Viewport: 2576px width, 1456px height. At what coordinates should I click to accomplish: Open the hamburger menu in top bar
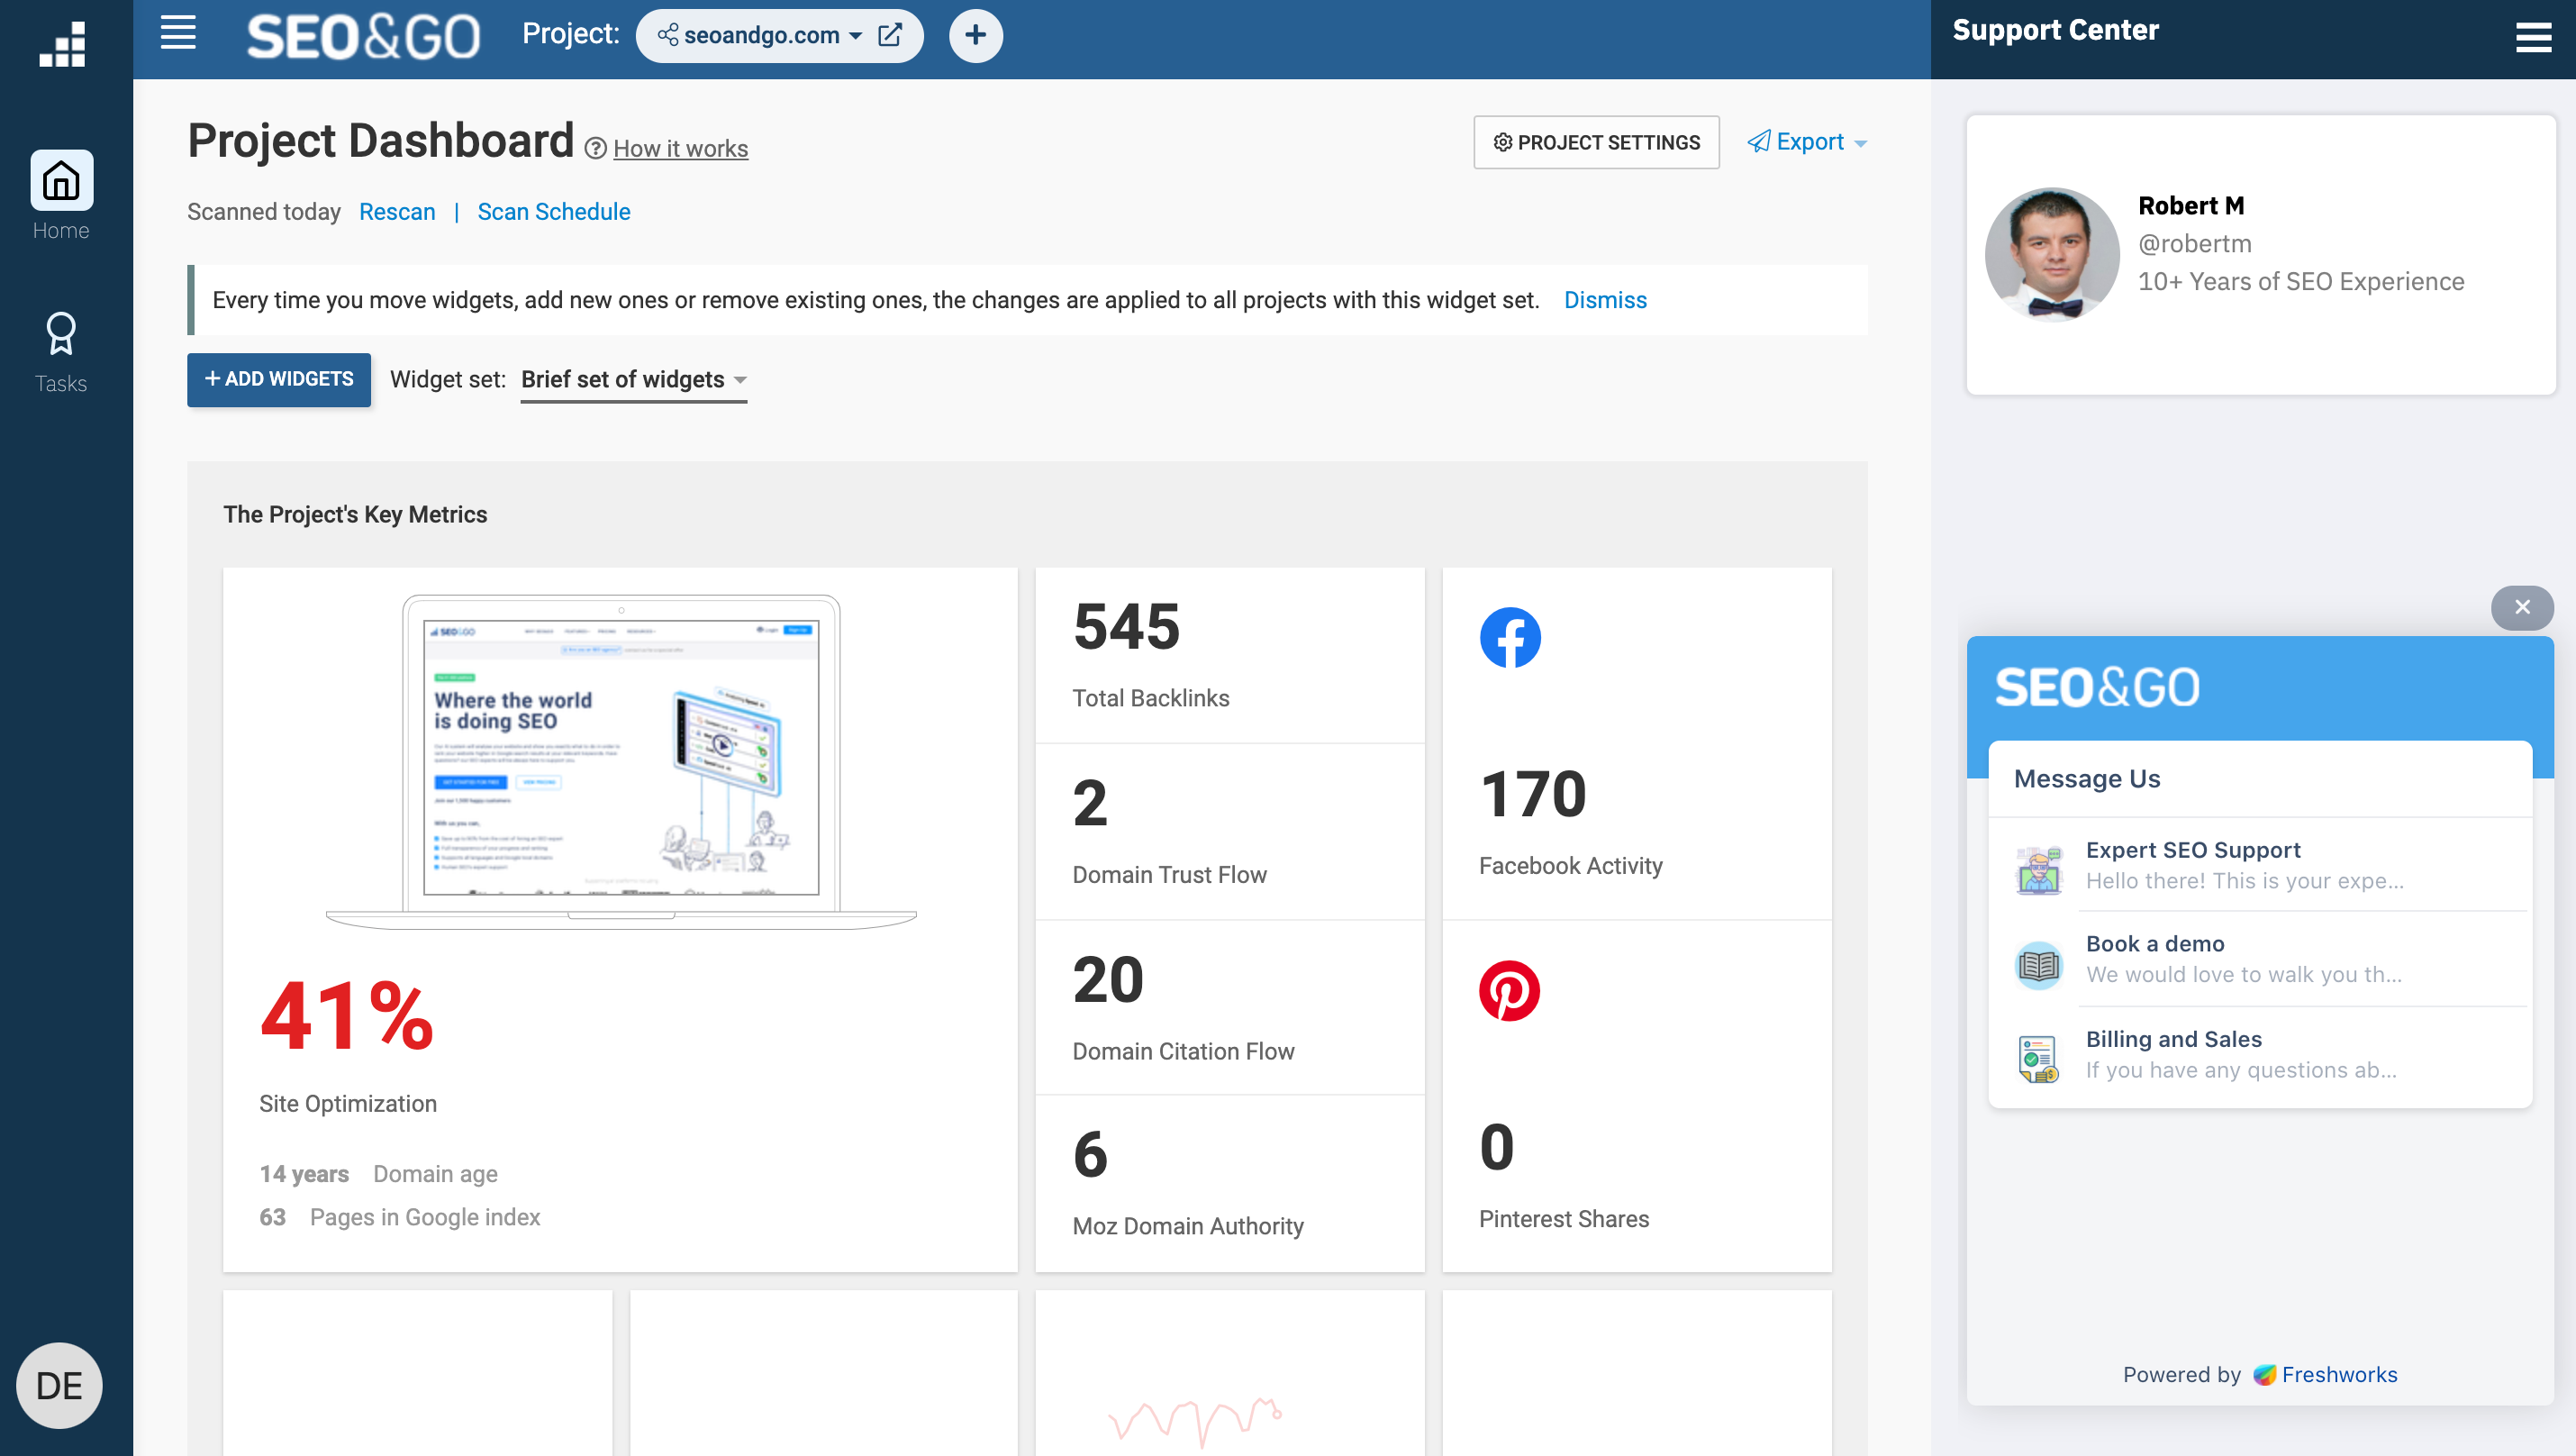[x=178, y=33]
